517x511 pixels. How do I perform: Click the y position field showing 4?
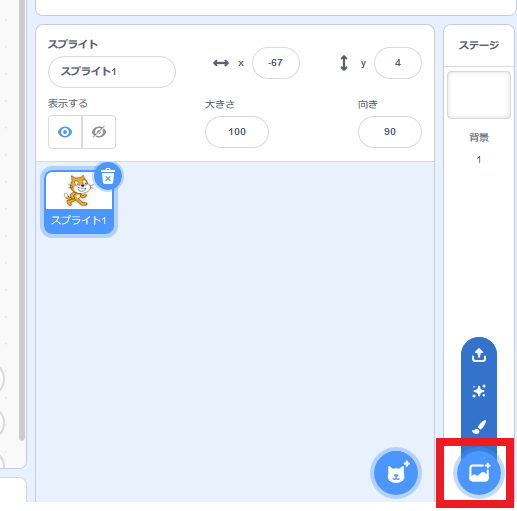[398, 63]
